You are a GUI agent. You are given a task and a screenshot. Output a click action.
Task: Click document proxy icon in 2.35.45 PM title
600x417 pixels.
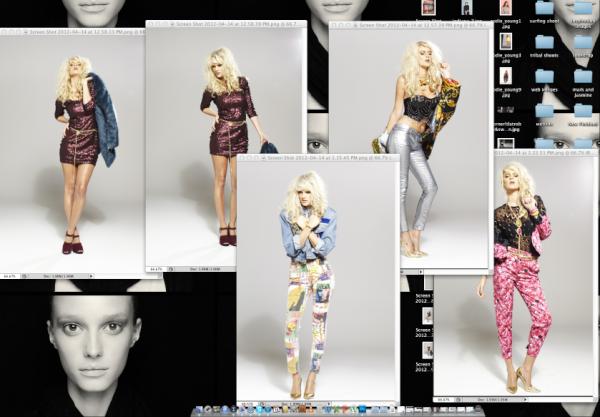pos(263,158)
